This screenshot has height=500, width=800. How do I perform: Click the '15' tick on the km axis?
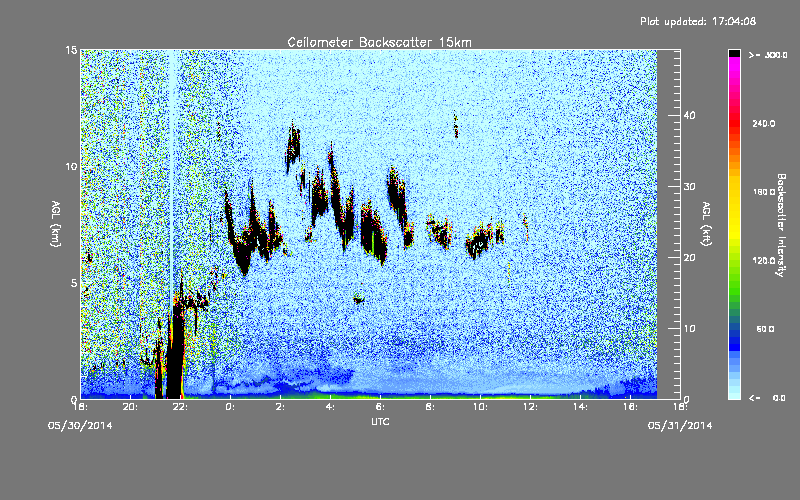(x=71, y=50)
